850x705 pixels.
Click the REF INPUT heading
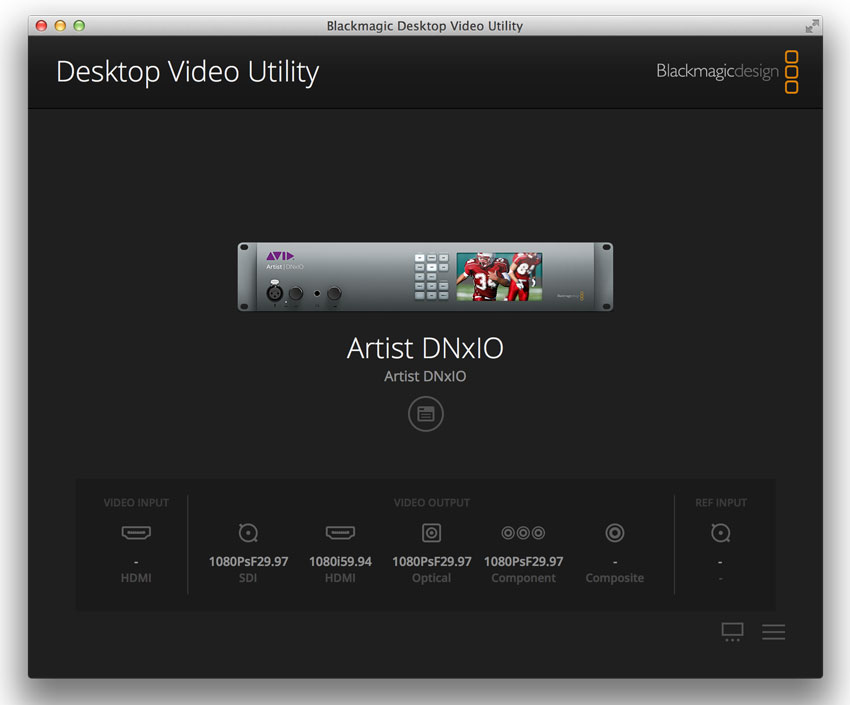[x=721, y=503]
